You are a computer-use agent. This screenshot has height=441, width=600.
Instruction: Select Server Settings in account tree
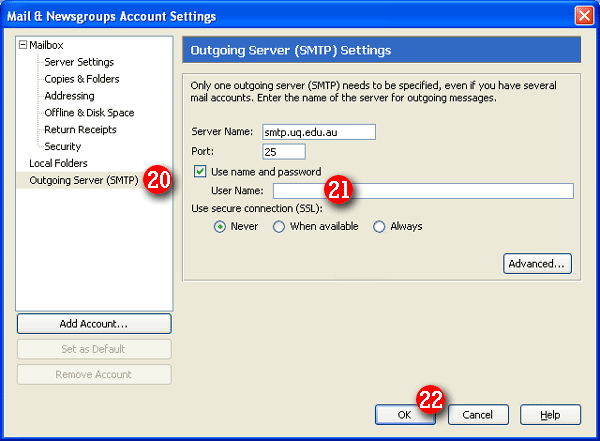pos(79,62)
